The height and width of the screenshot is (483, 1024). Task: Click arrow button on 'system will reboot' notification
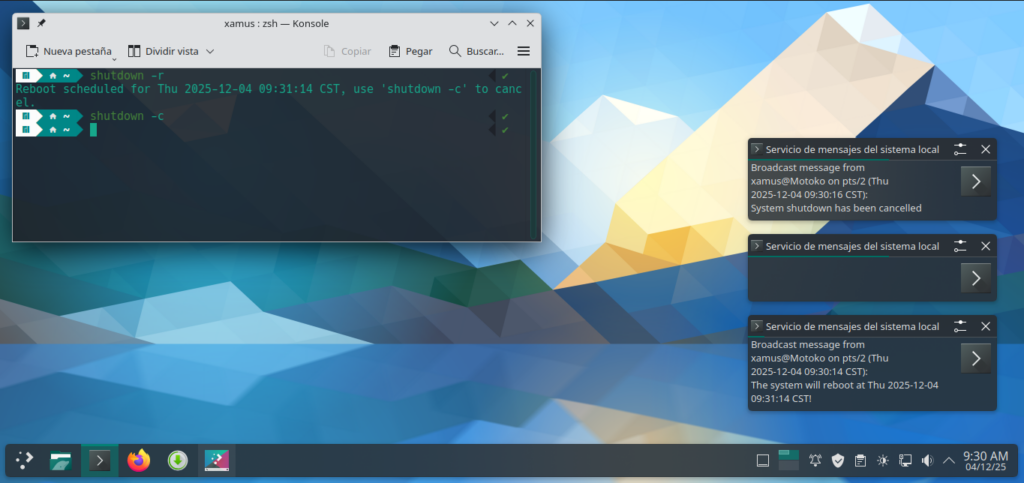976,358
